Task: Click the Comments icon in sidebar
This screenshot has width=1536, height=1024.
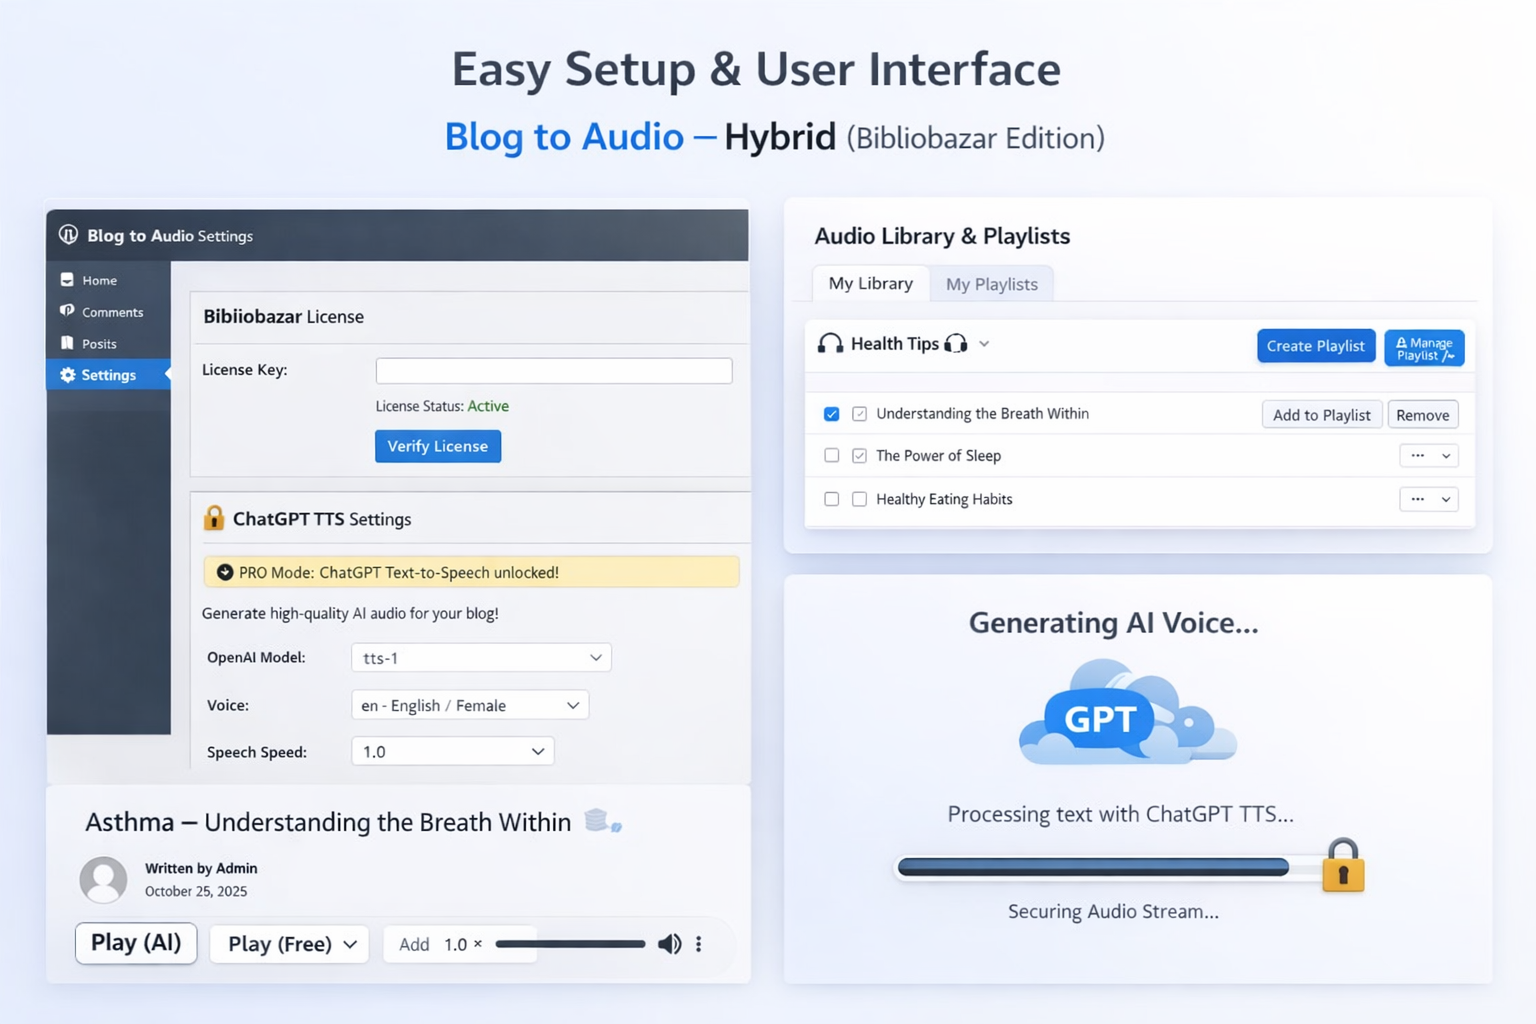Action: pos(67,311)
